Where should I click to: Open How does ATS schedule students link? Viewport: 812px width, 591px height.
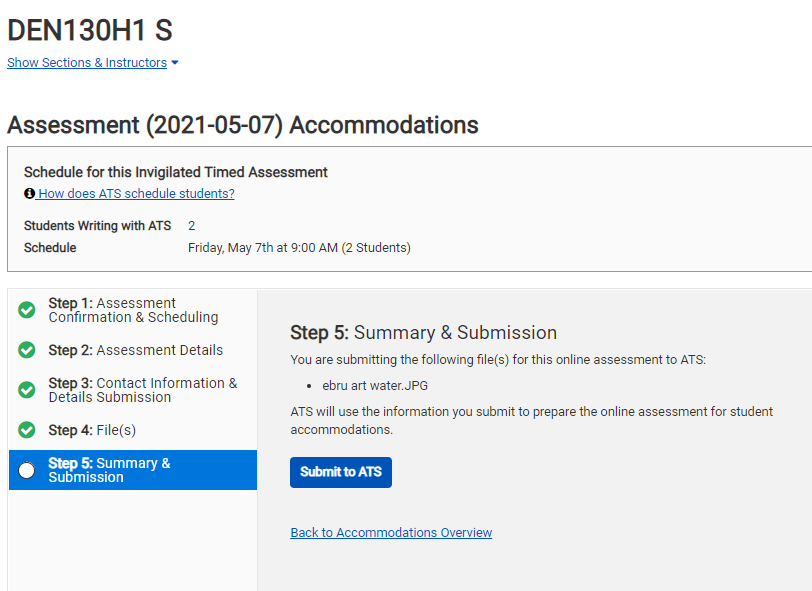click(x=136, y=193)
